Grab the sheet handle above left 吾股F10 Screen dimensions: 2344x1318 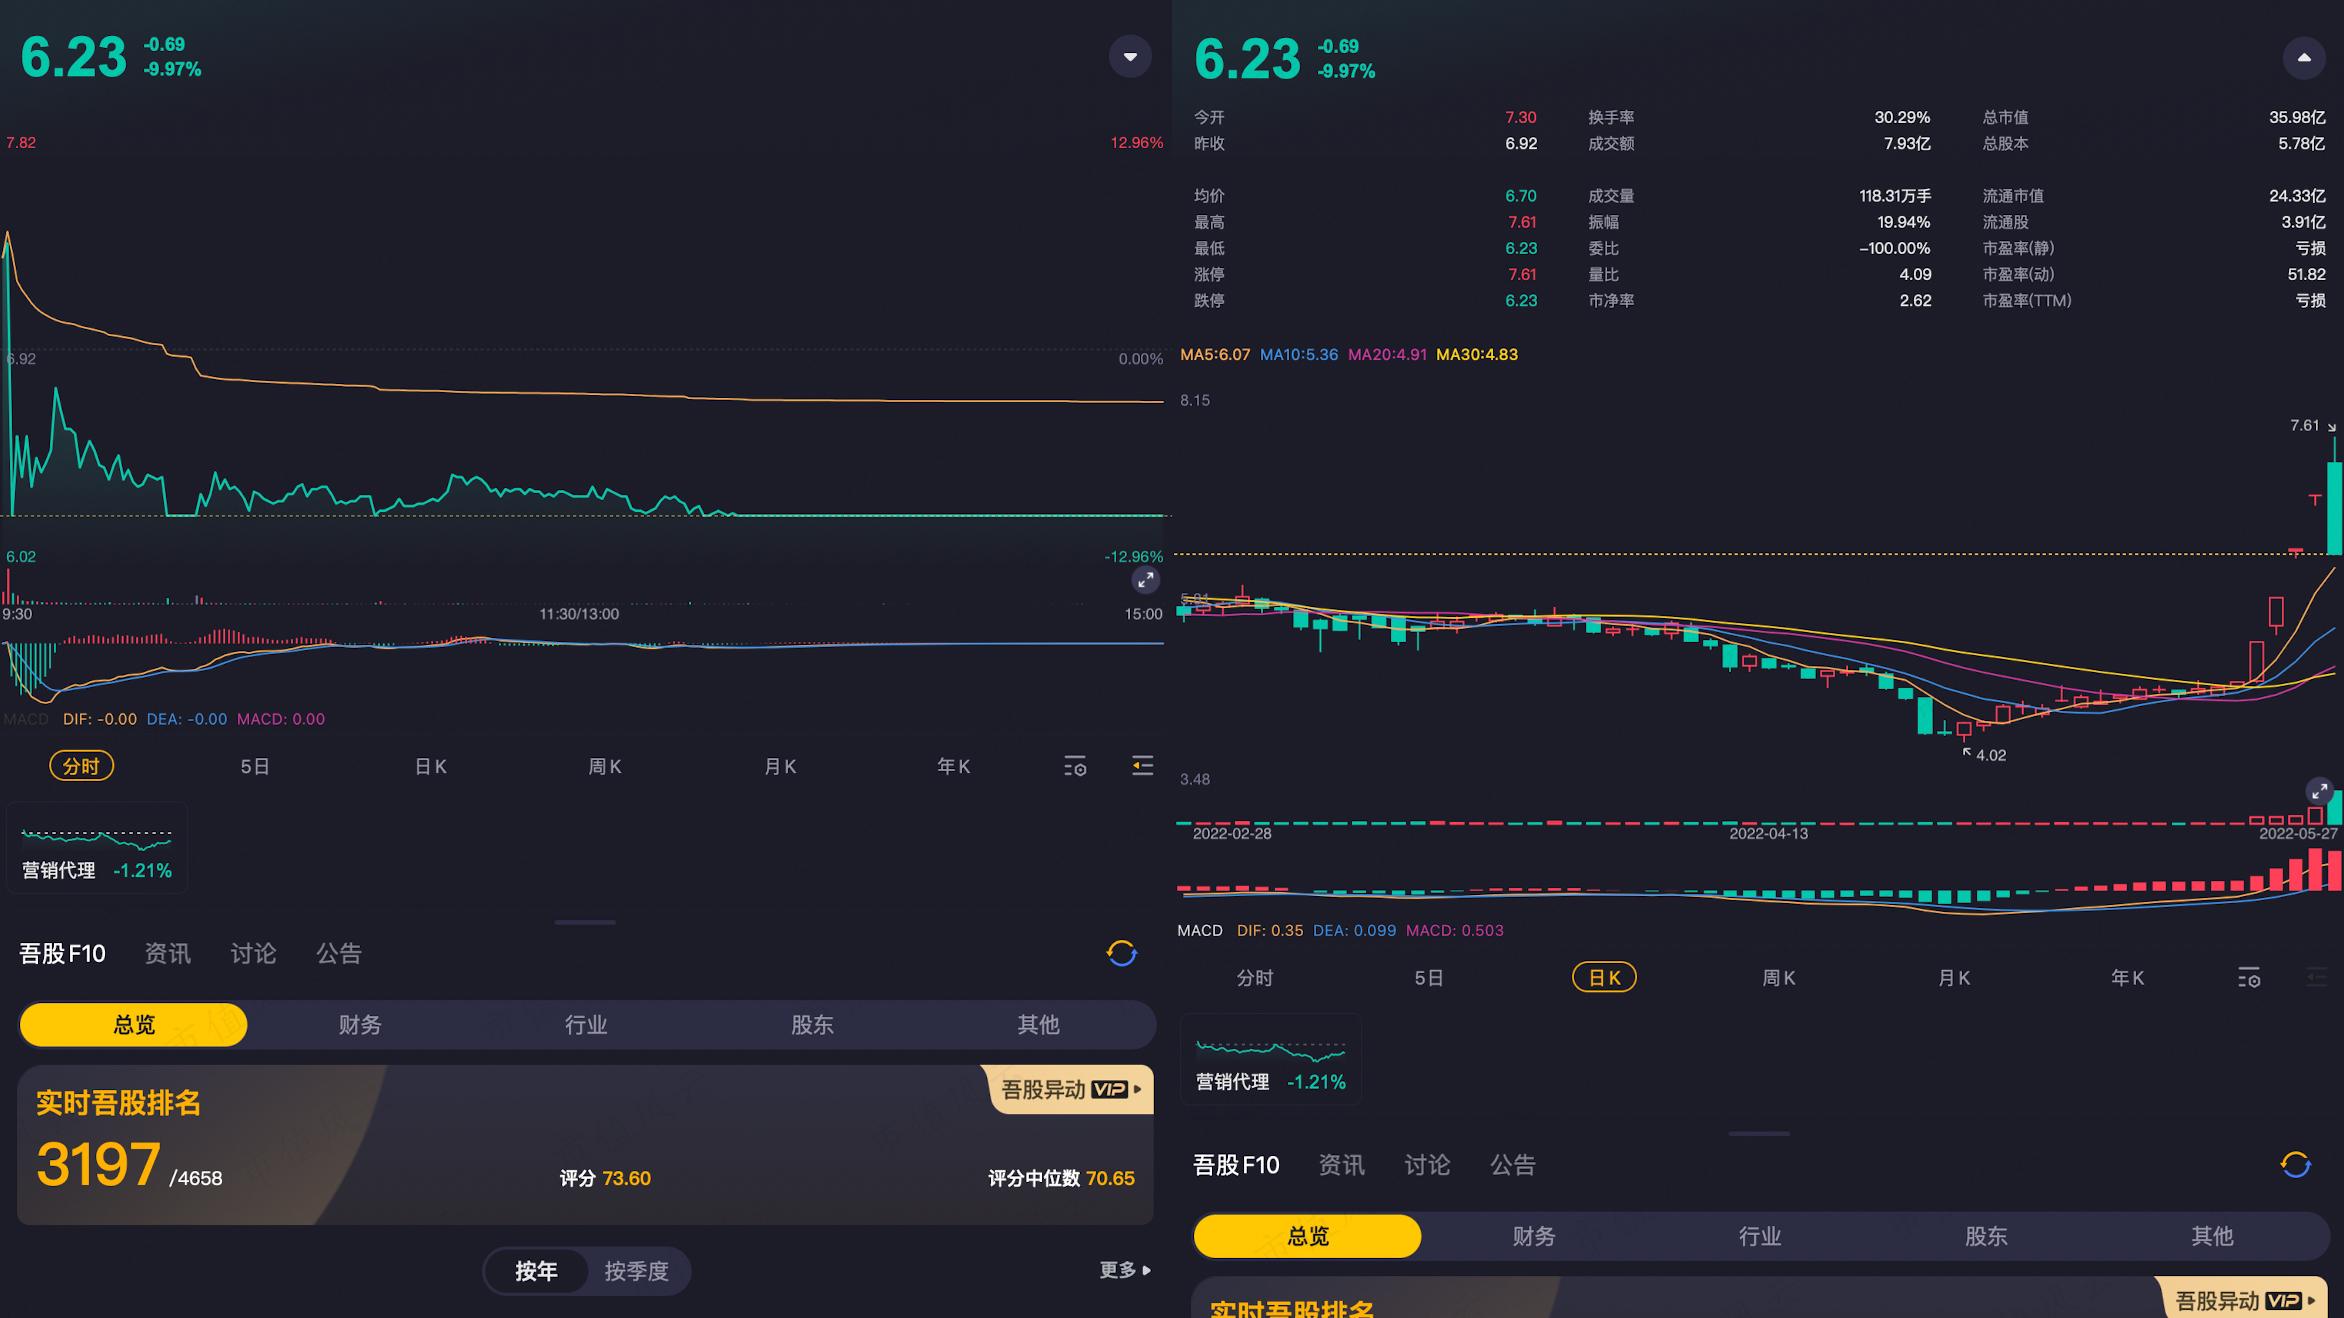tap(585, 922)
